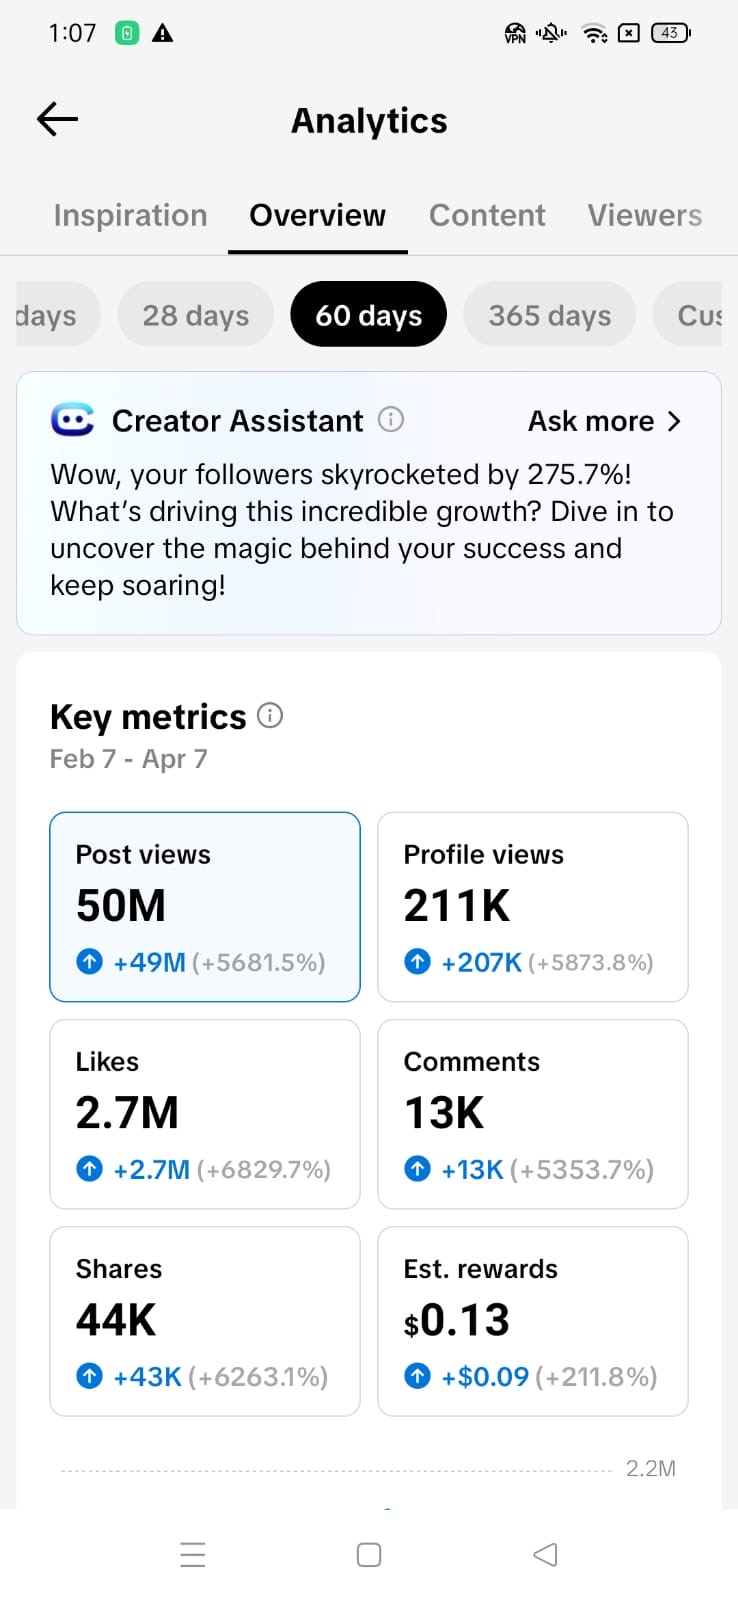Select the 365 days range chip

tap(549, 315)
